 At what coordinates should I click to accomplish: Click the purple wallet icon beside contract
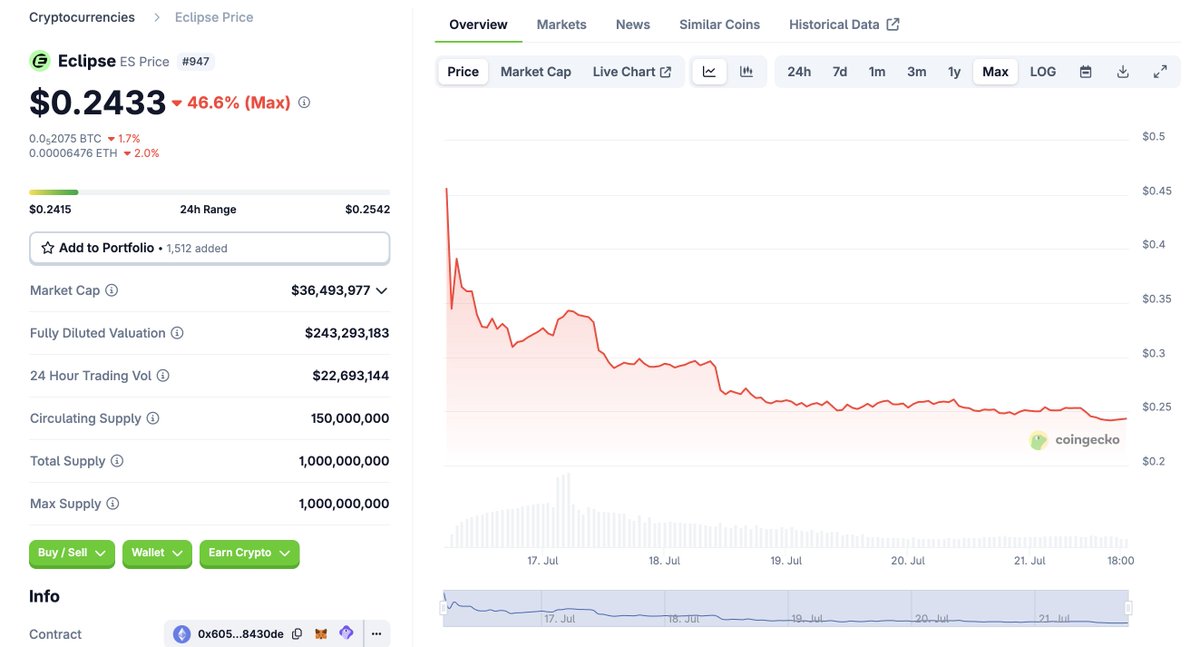[x=346, y=634]
